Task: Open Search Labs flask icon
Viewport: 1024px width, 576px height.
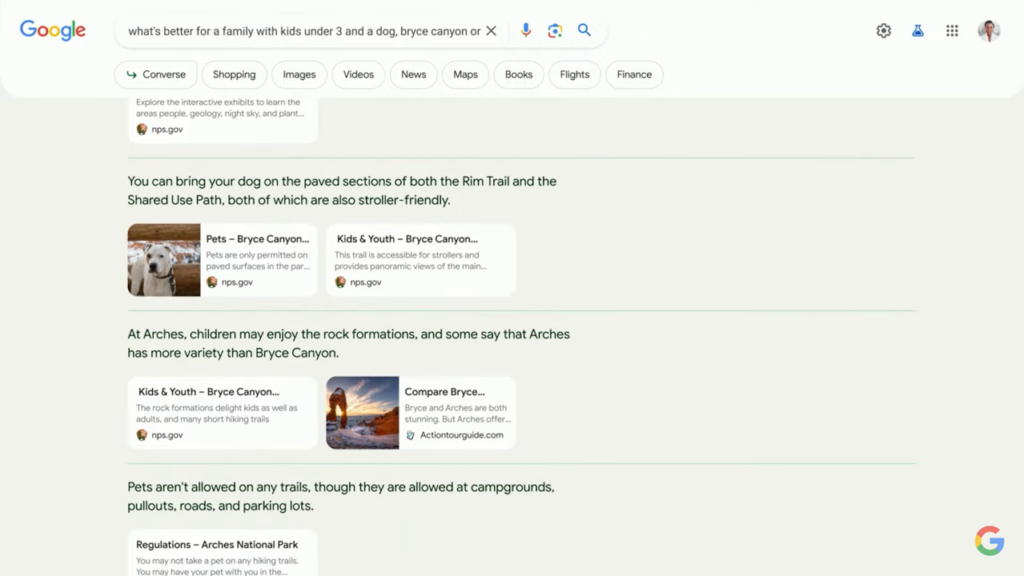Action: 918,31
